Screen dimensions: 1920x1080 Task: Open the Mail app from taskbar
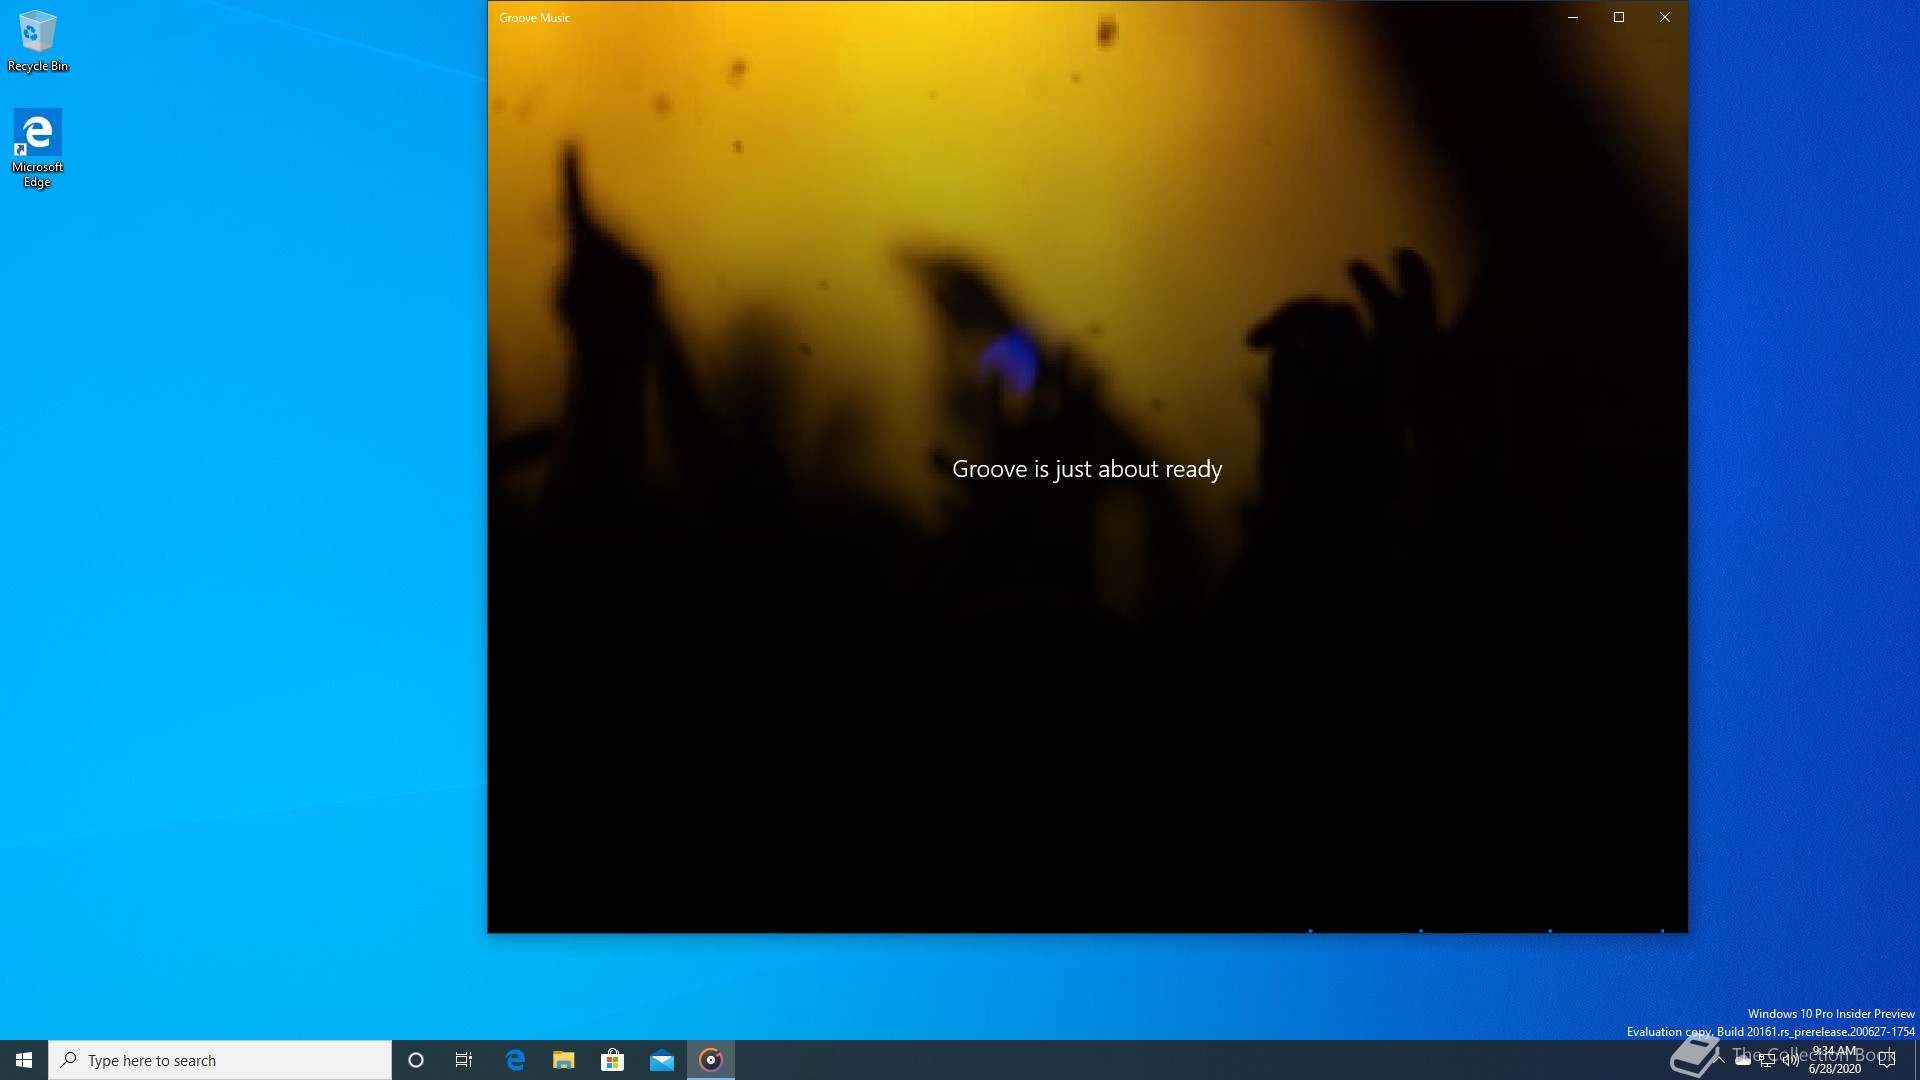click(x=662, y=1060)
